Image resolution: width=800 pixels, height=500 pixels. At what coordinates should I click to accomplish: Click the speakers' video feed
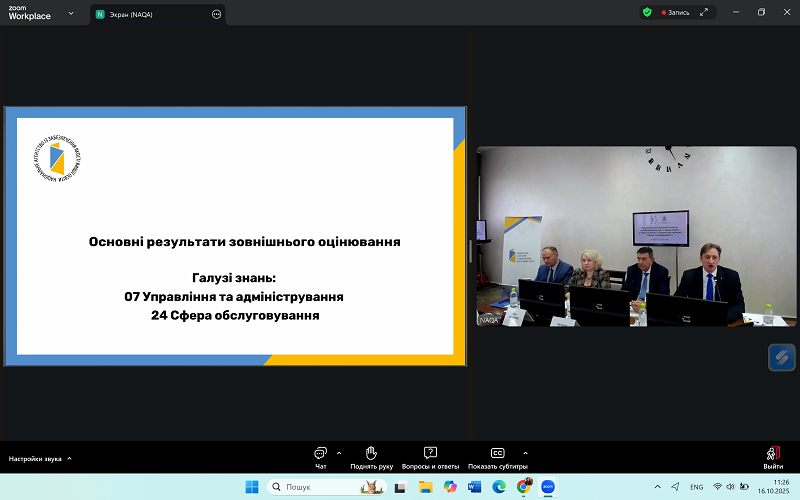(x=636, y=237)
